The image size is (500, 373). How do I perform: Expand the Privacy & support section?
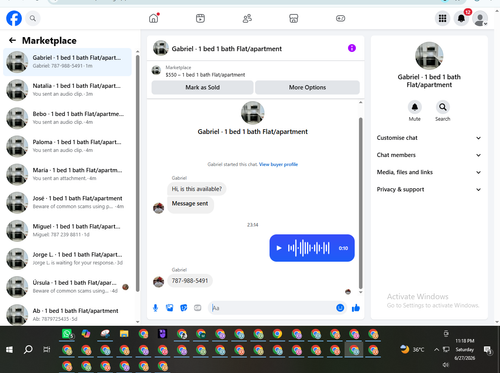429,189
